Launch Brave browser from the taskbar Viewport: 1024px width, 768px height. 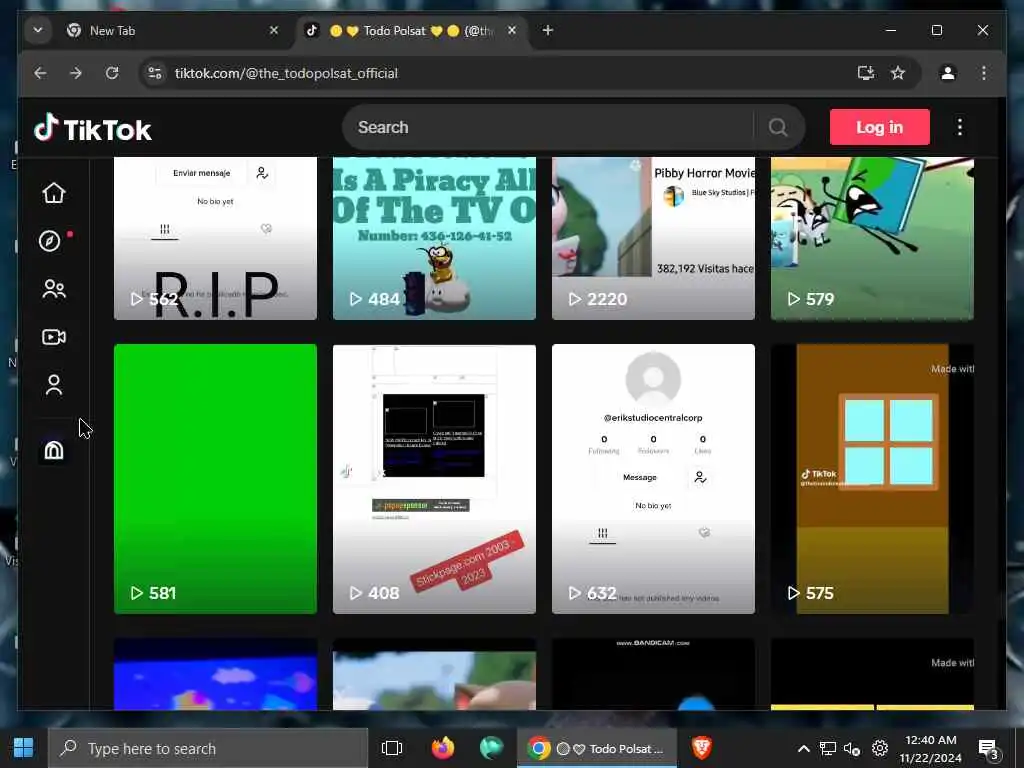702,748
